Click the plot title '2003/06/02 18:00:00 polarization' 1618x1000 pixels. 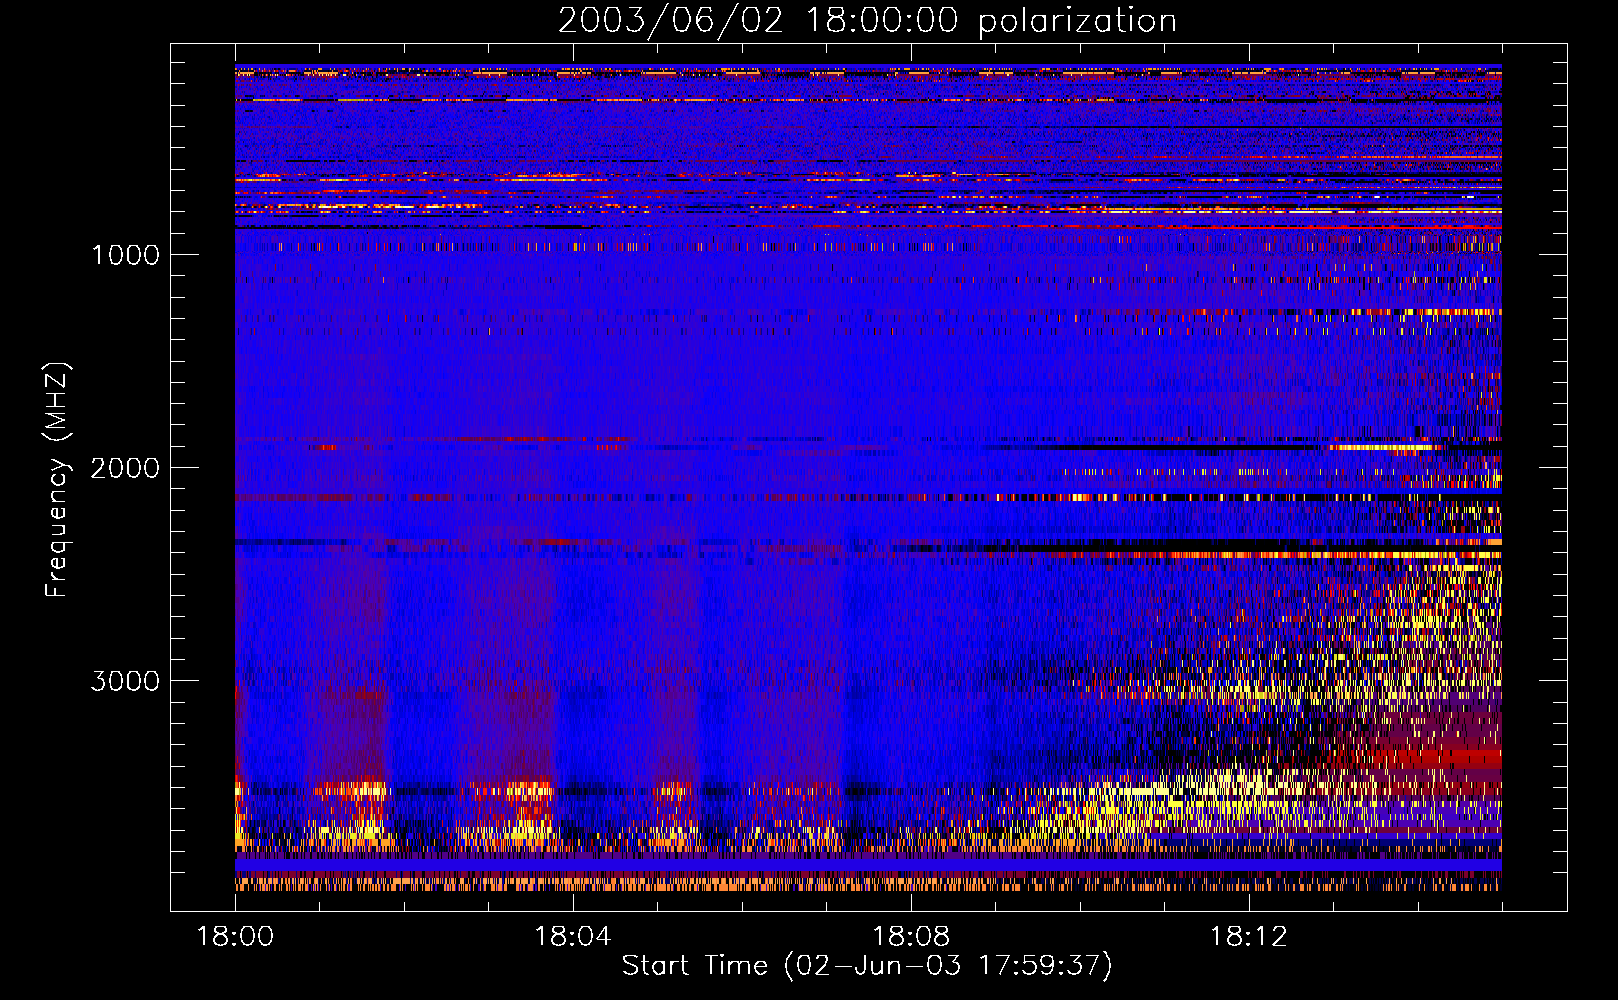coord(867,21)
